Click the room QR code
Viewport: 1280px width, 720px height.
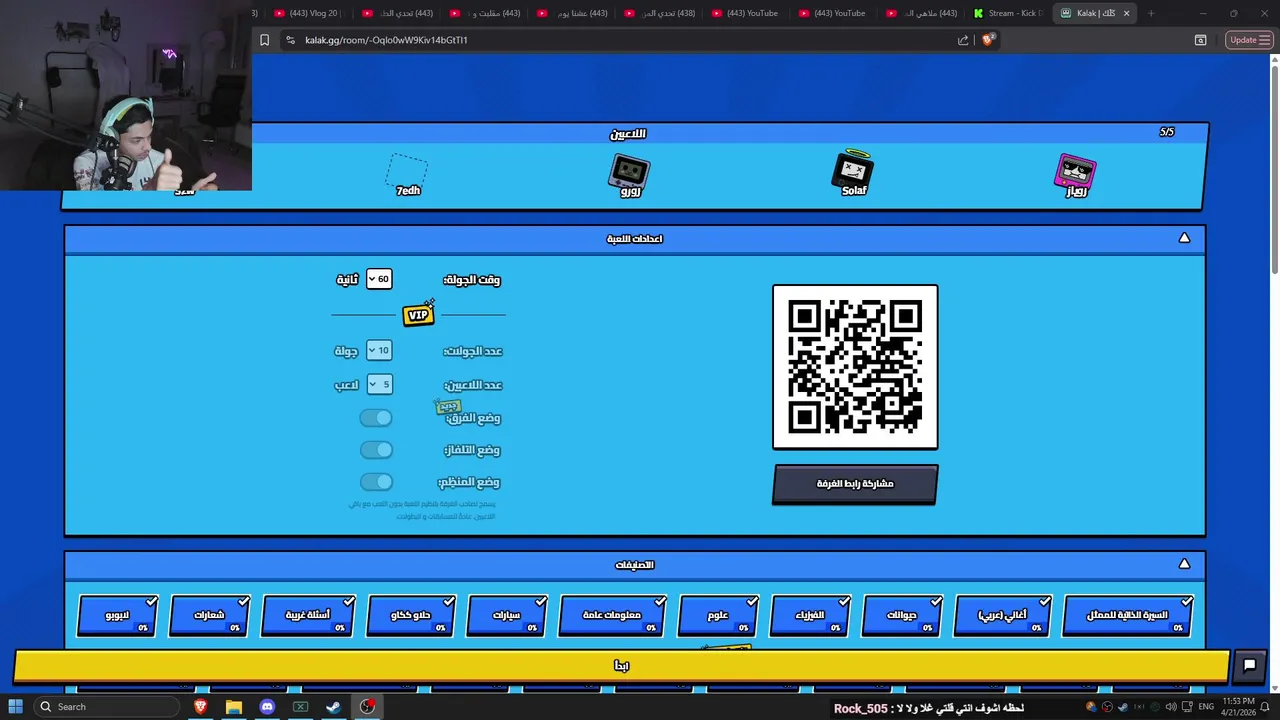coord(855,367)
